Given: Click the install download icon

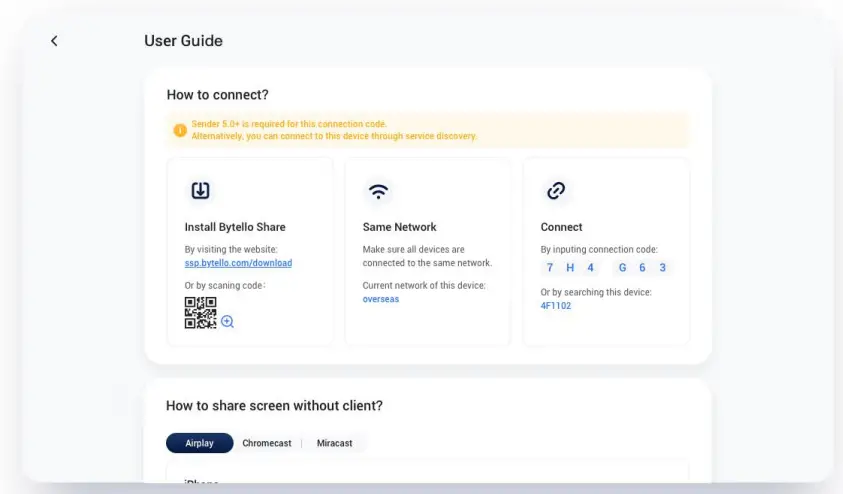Looking at the screenshot, I should [200, 190].
